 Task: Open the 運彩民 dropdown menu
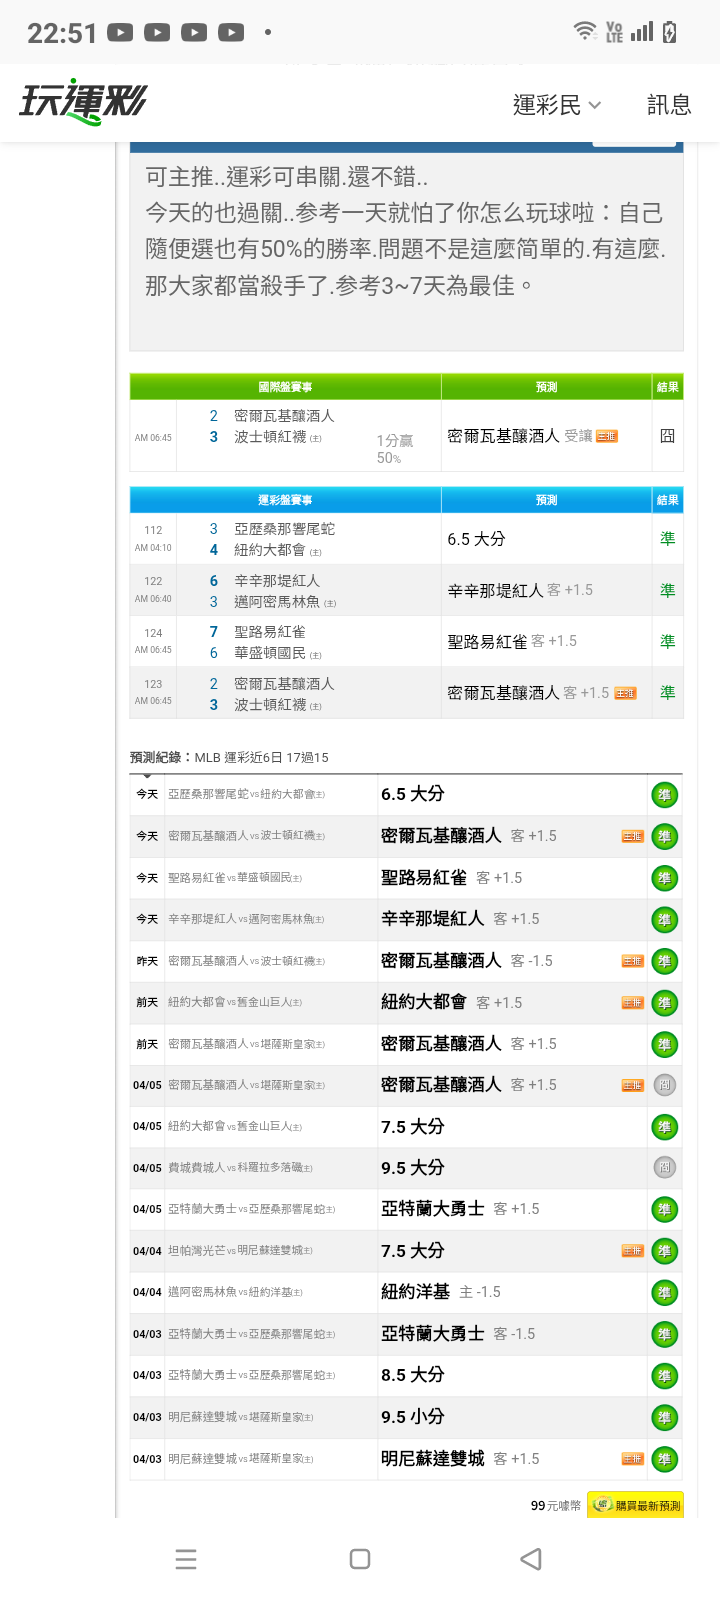[557, 105]
